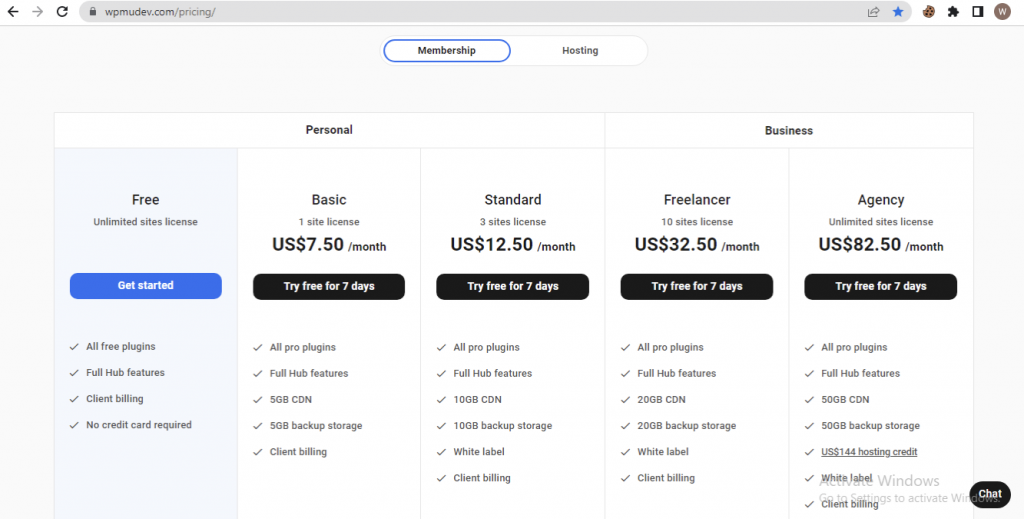
Task: Open the cookie extension icon
Action: [928, 12]
